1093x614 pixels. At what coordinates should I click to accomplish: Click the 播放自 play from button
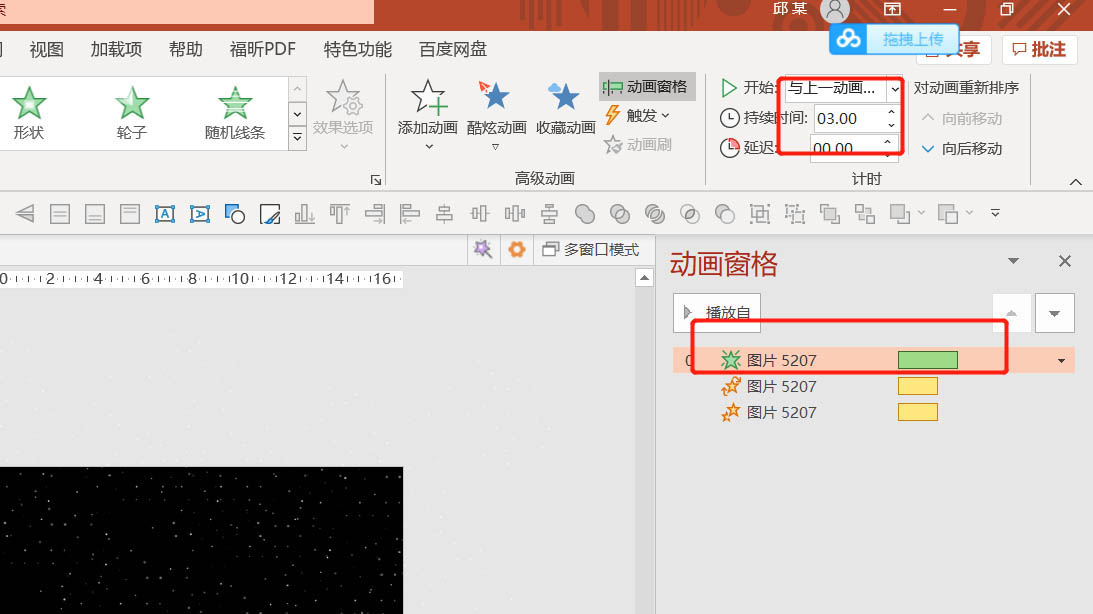pos(717,313)
